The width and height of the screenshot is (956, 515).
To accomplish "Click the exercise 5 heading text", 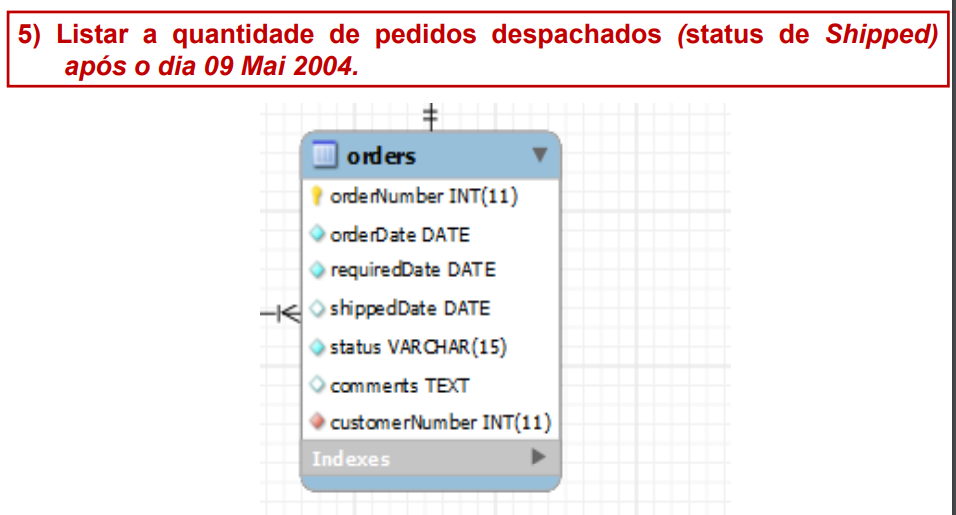I will [x=477, y=50].
